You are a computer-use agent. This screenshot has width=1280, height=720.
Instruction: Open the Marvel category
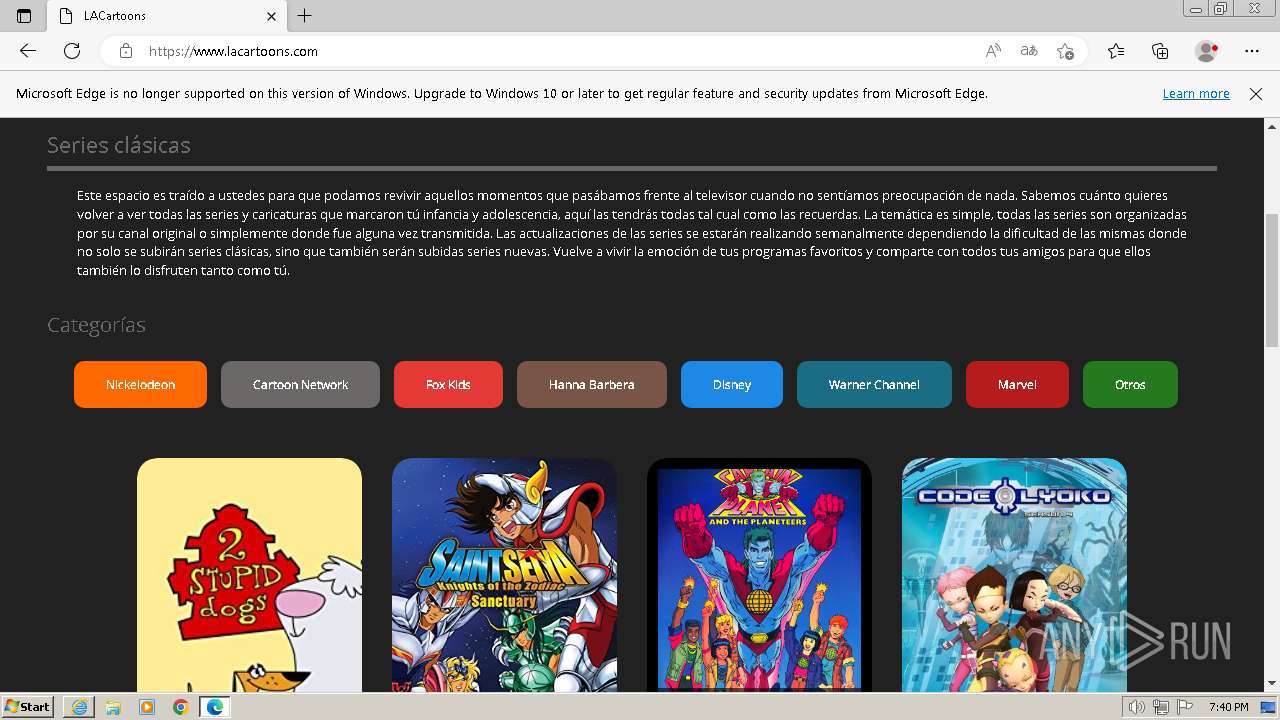(x=1017, y=384)
